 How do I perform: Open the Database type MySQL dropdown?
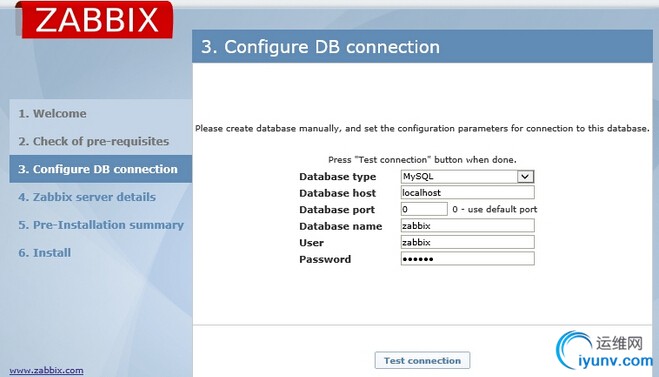click(x=467, y=177)
